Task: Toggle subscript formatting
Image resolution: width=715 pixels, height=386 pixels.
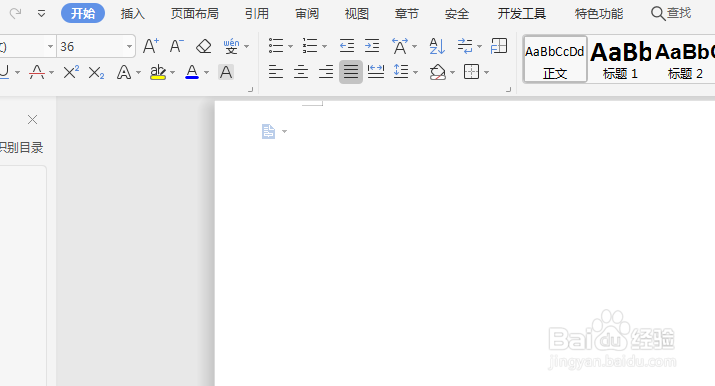Action: pyautogui.click(x=96, y=72)
